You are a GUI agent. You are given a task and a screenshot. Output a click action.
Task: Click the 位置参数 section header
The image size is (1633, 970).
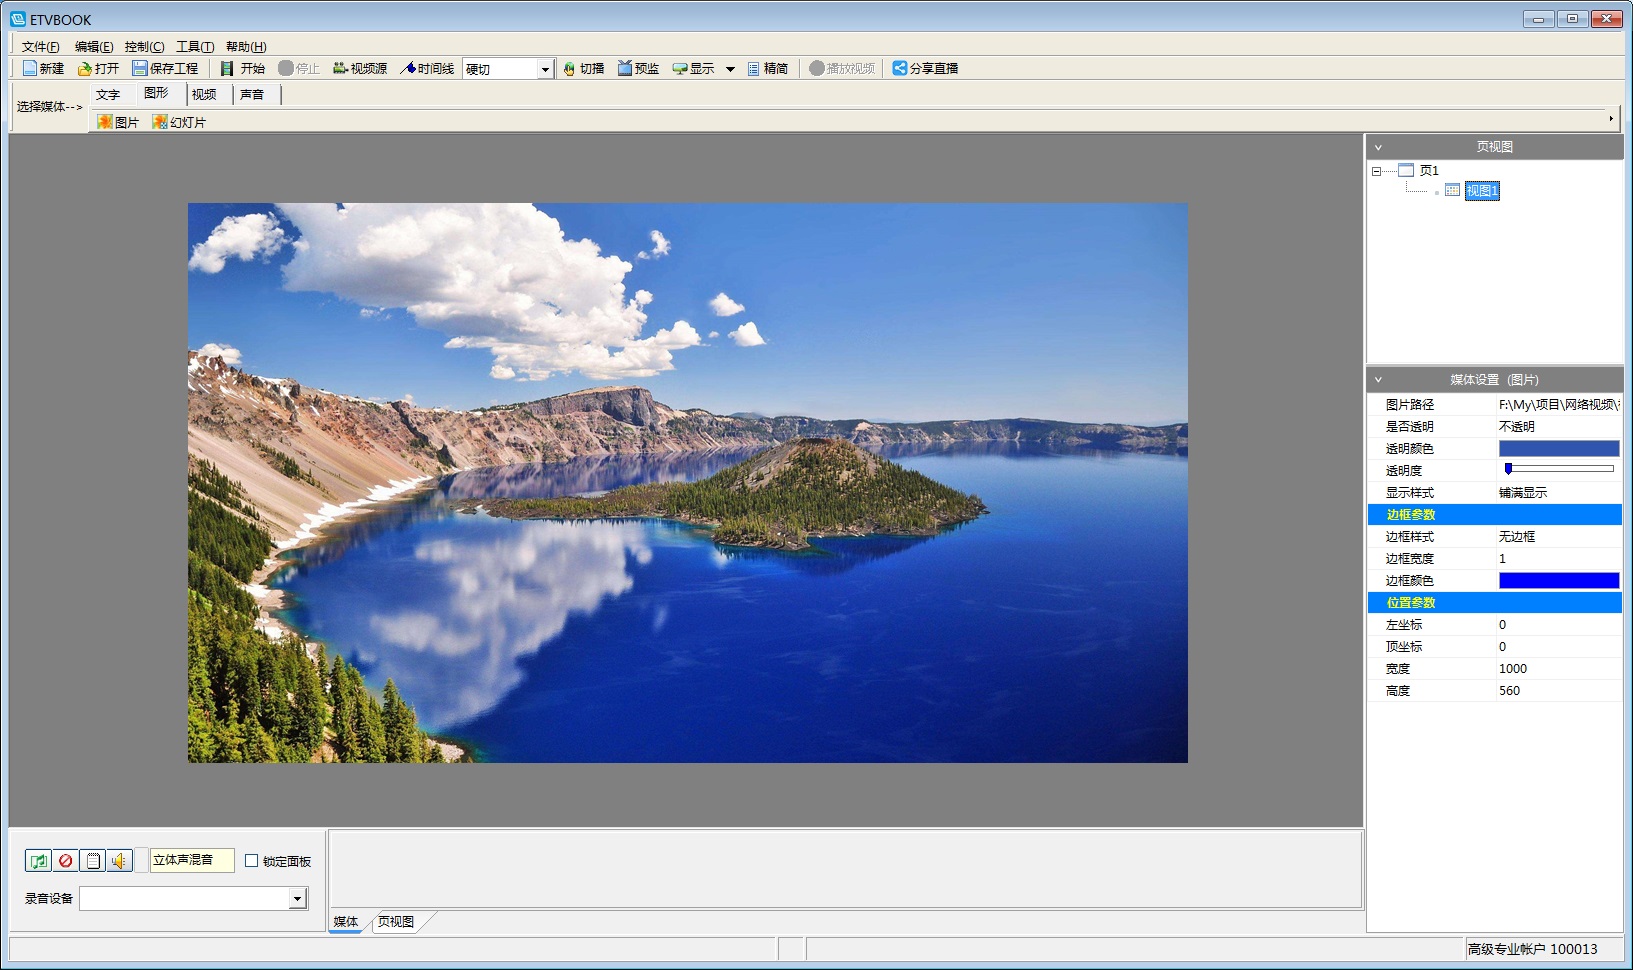pos(1495,603)
